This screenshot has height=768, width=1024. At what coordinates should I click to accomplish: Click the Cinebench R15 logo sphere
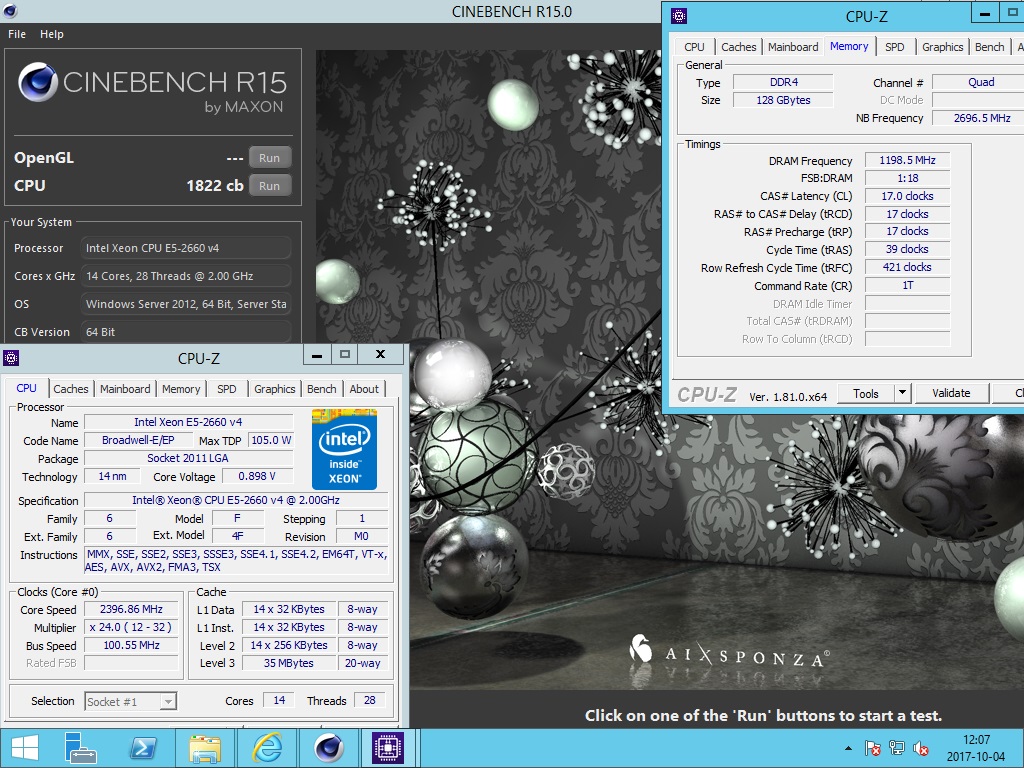(x=37, y=82)
